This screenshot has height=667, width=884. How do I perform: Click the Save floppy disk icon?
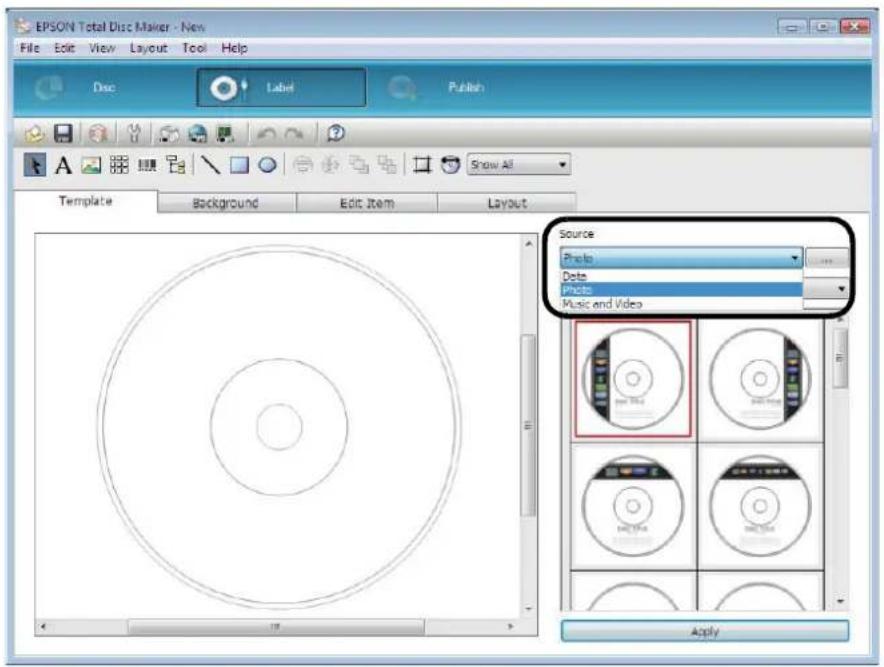pos(63,134)
